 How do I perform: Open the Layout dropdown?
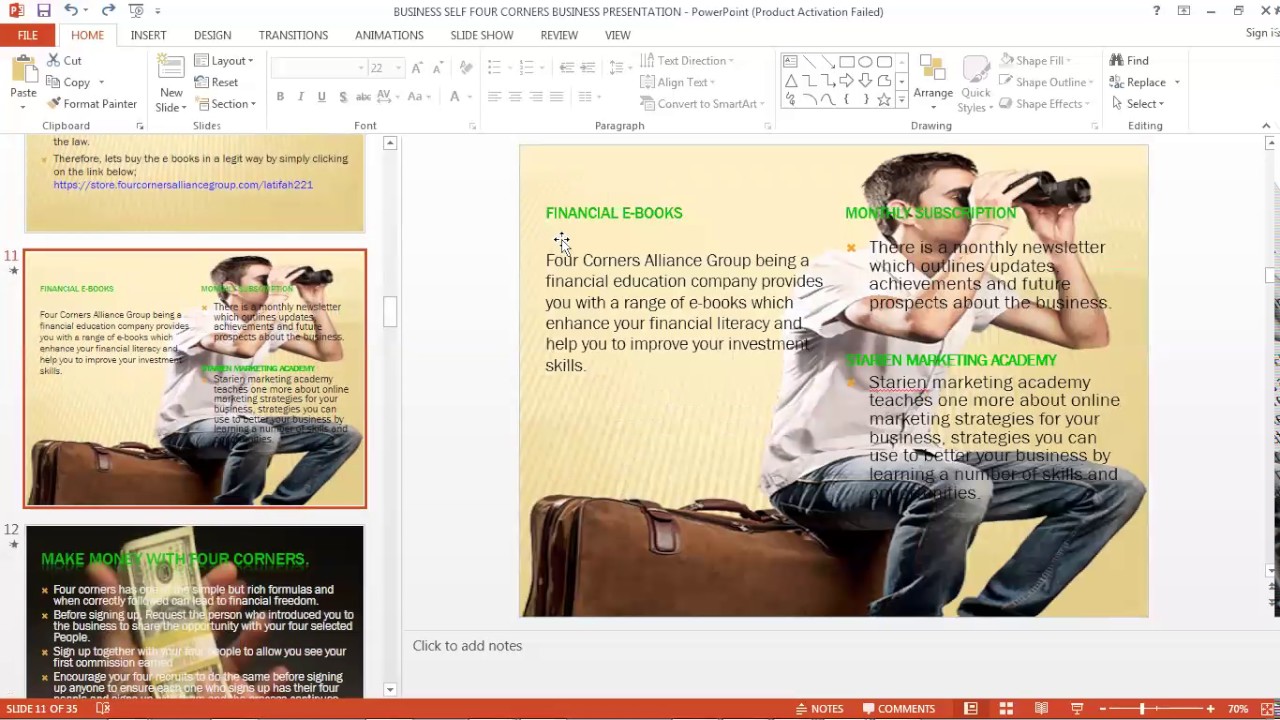[225, 60]
